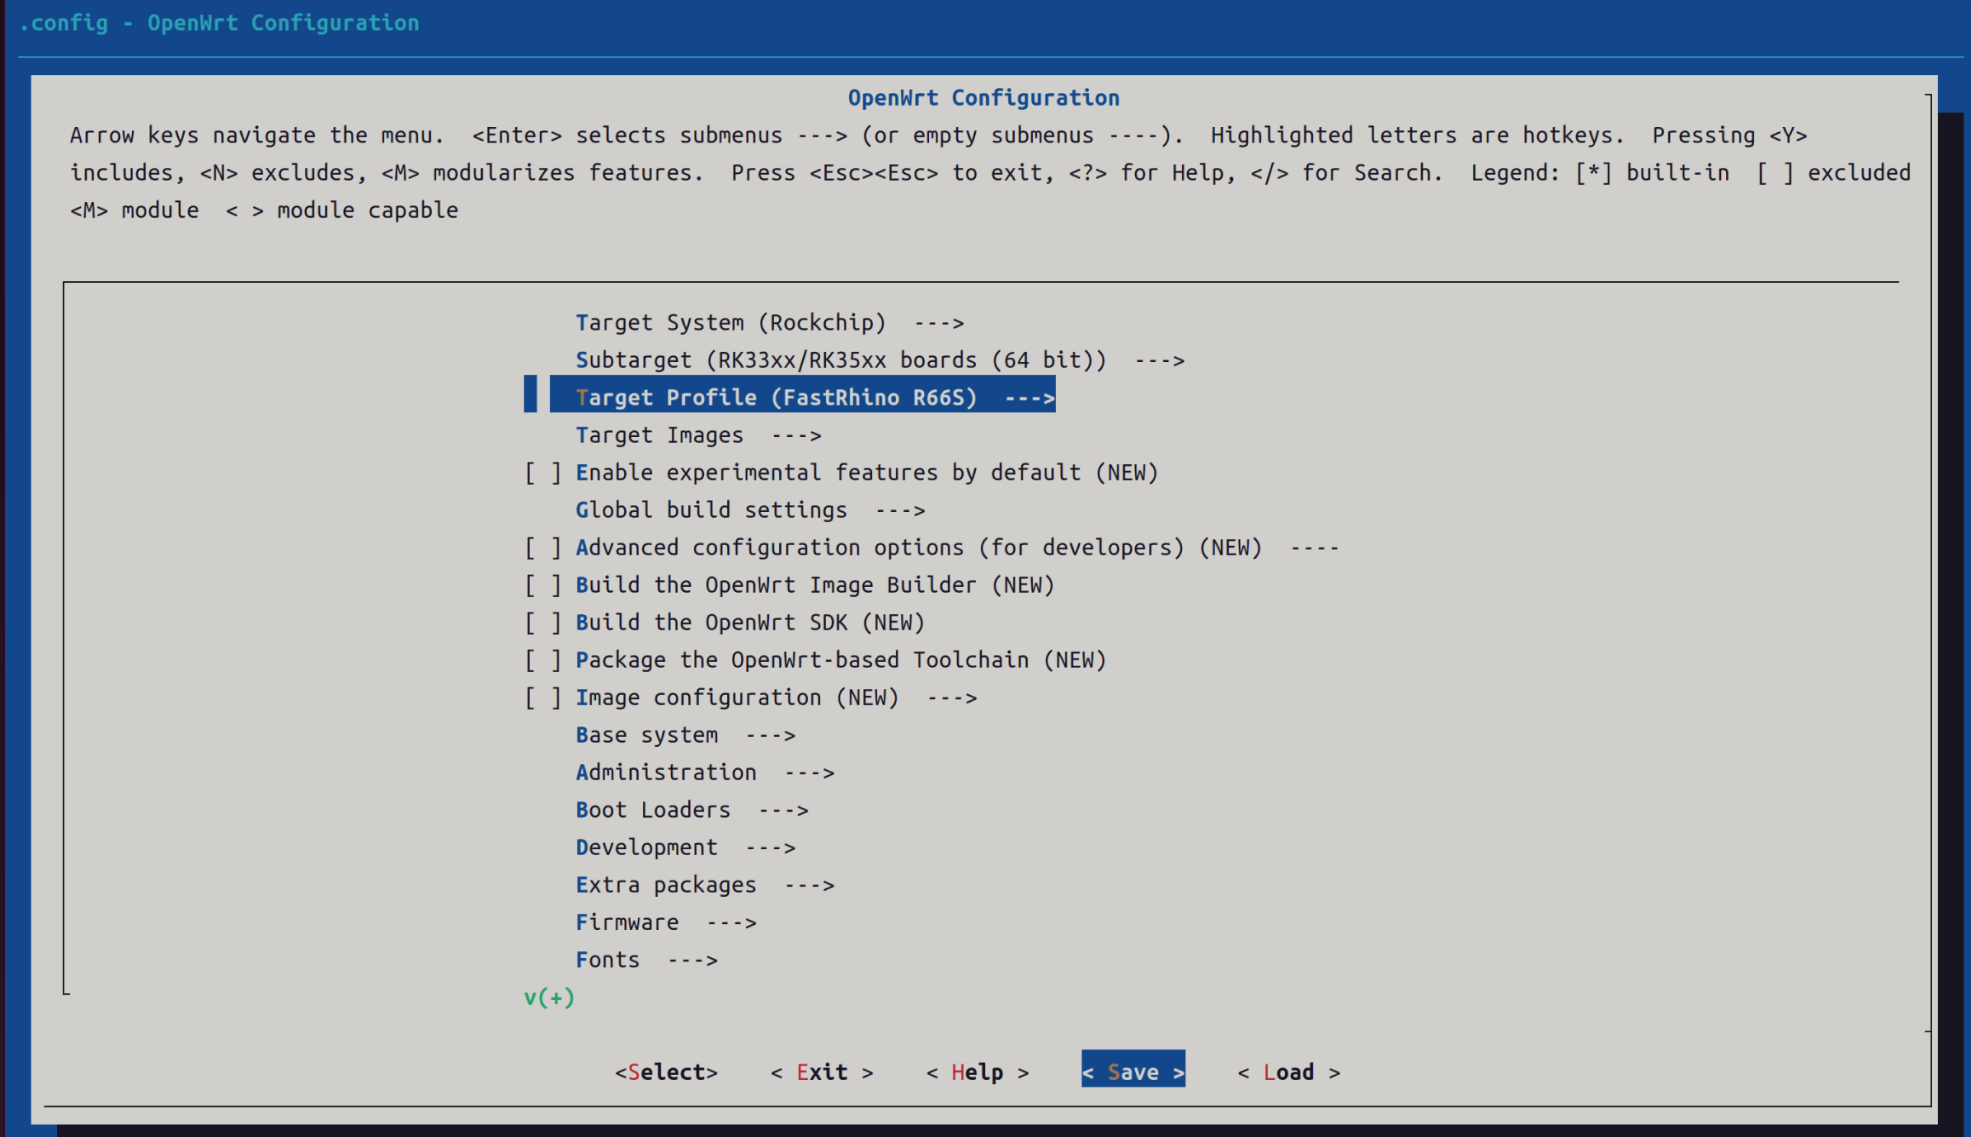
Task: Open the Target Images submenu
Action: click(698, 435)
